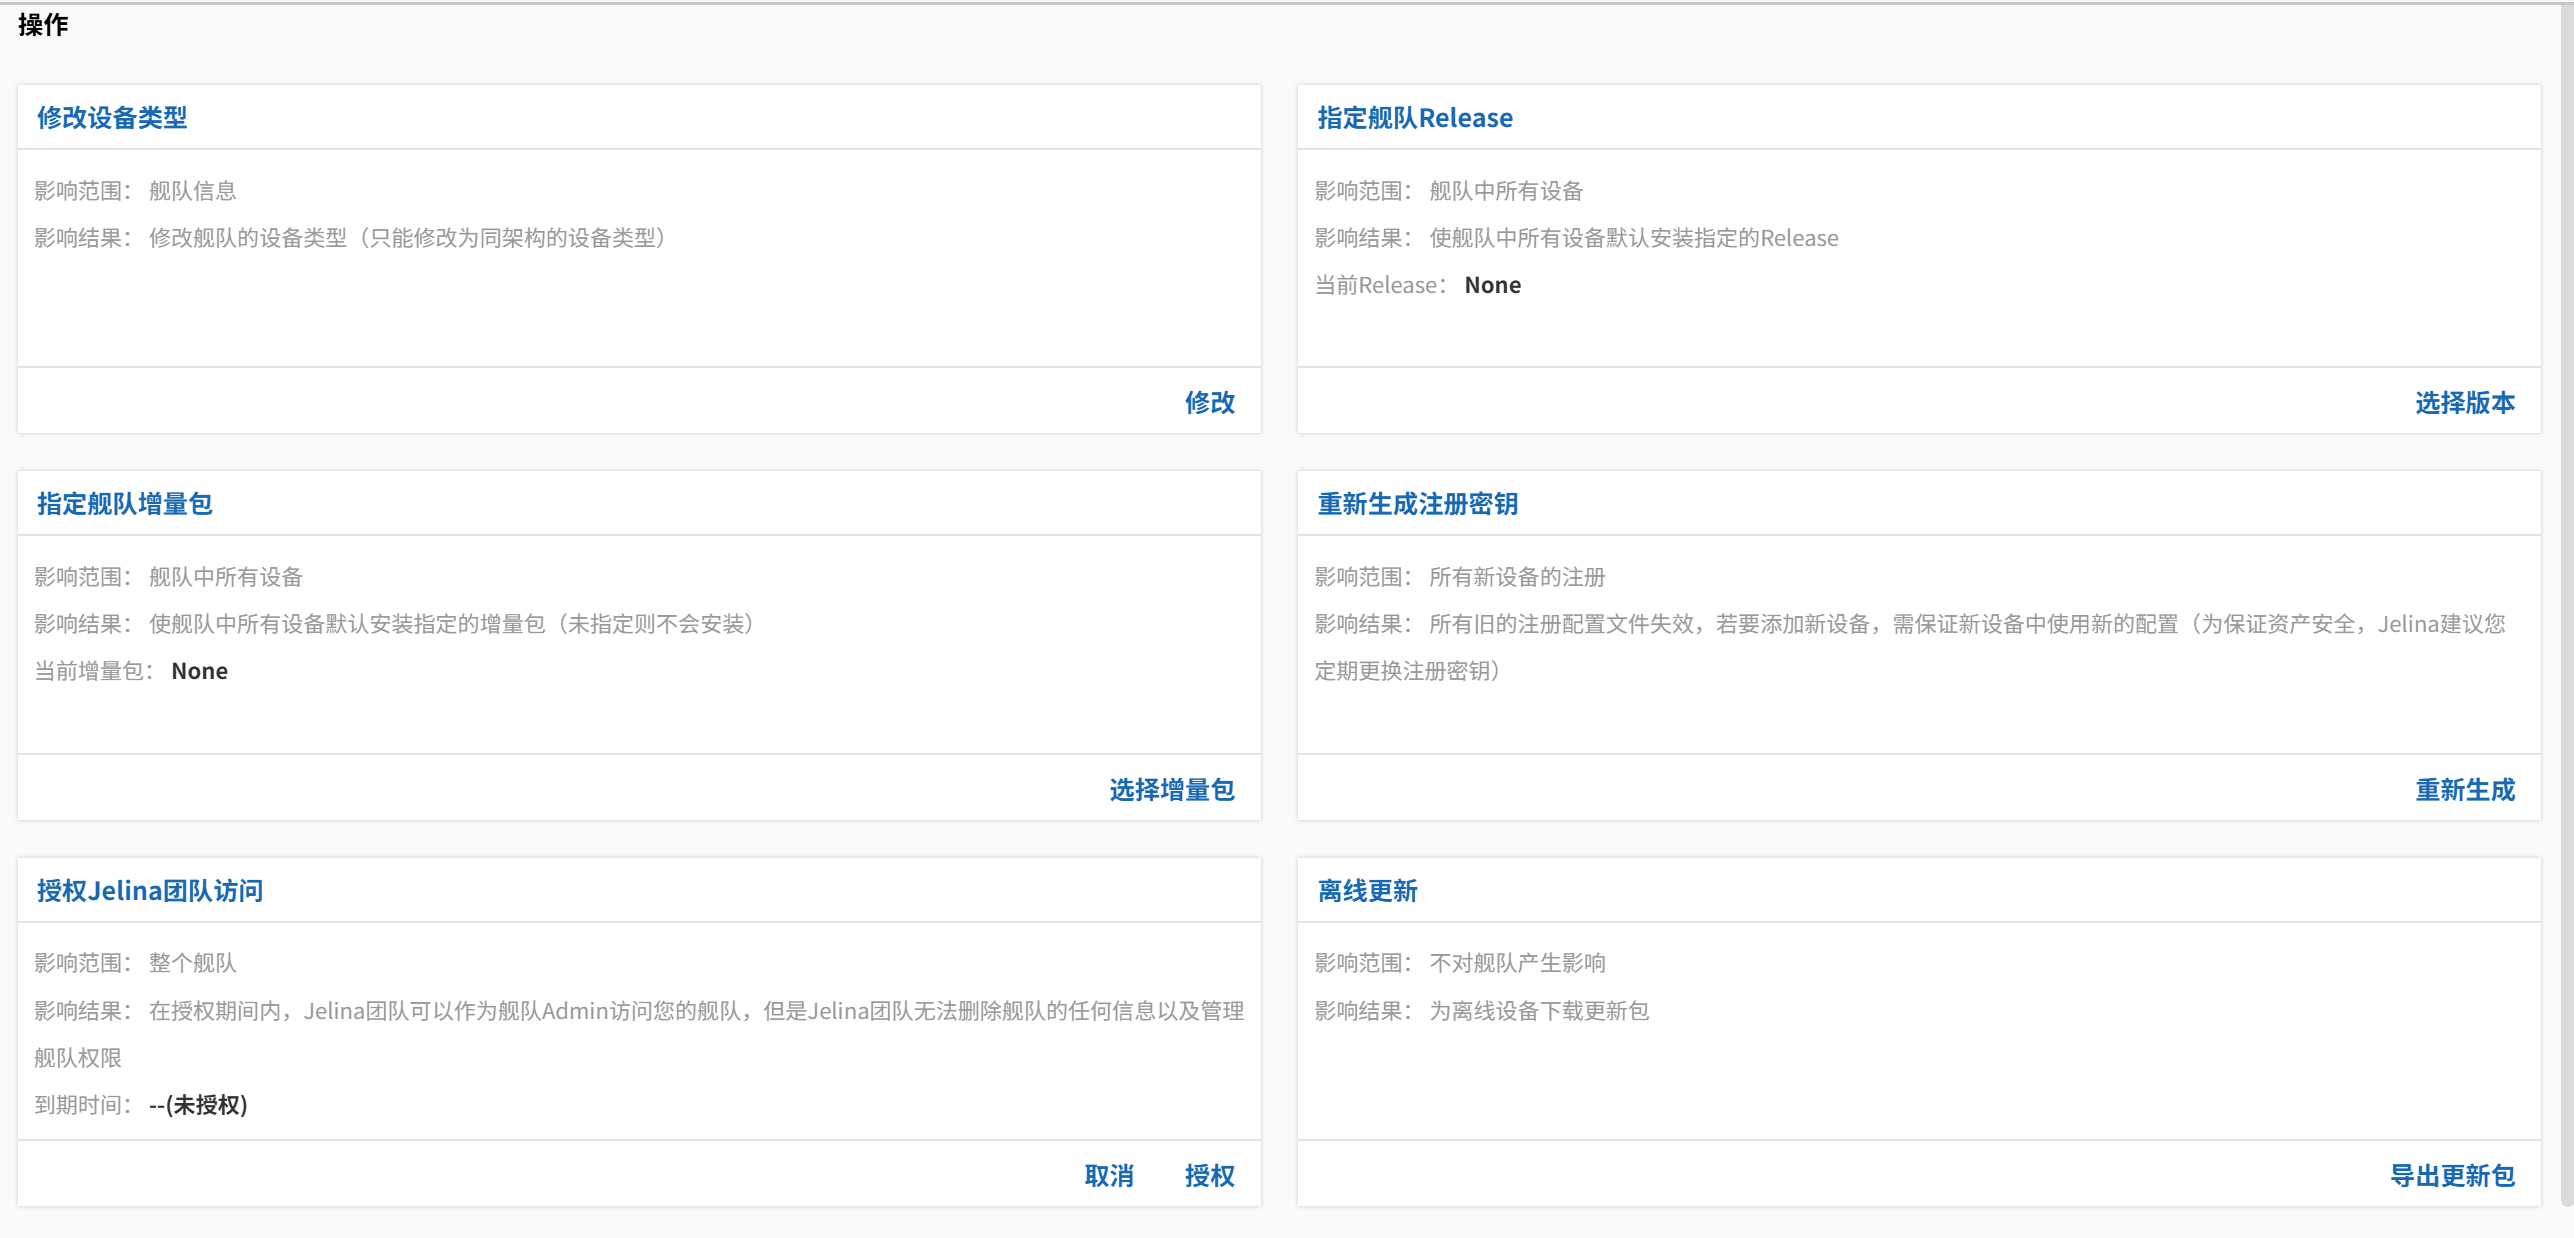Select the 指定舰队增量包 heading
2574x1238 pixels.
click(x=125, y=504)
